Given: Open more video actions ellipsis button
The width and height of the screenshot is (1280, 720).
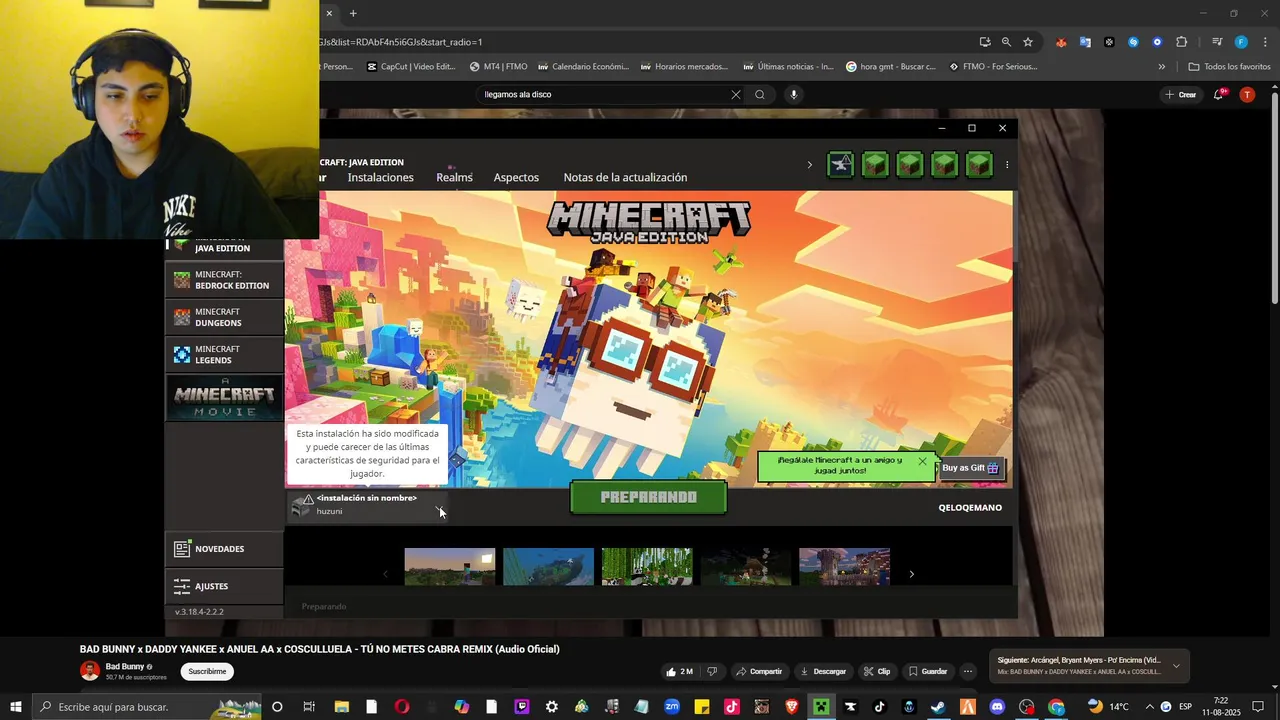Looking at the screenshot, I should tap(968, 671).
